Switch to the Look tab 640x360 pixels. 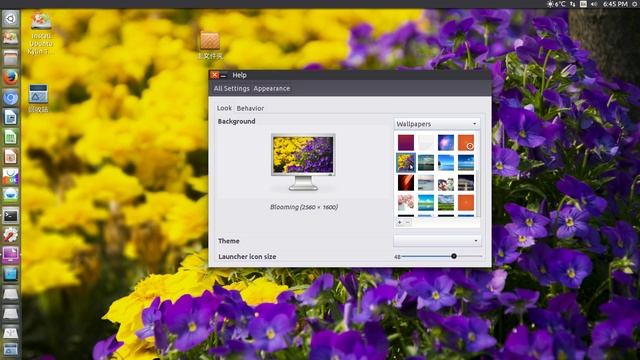[224, 108]
